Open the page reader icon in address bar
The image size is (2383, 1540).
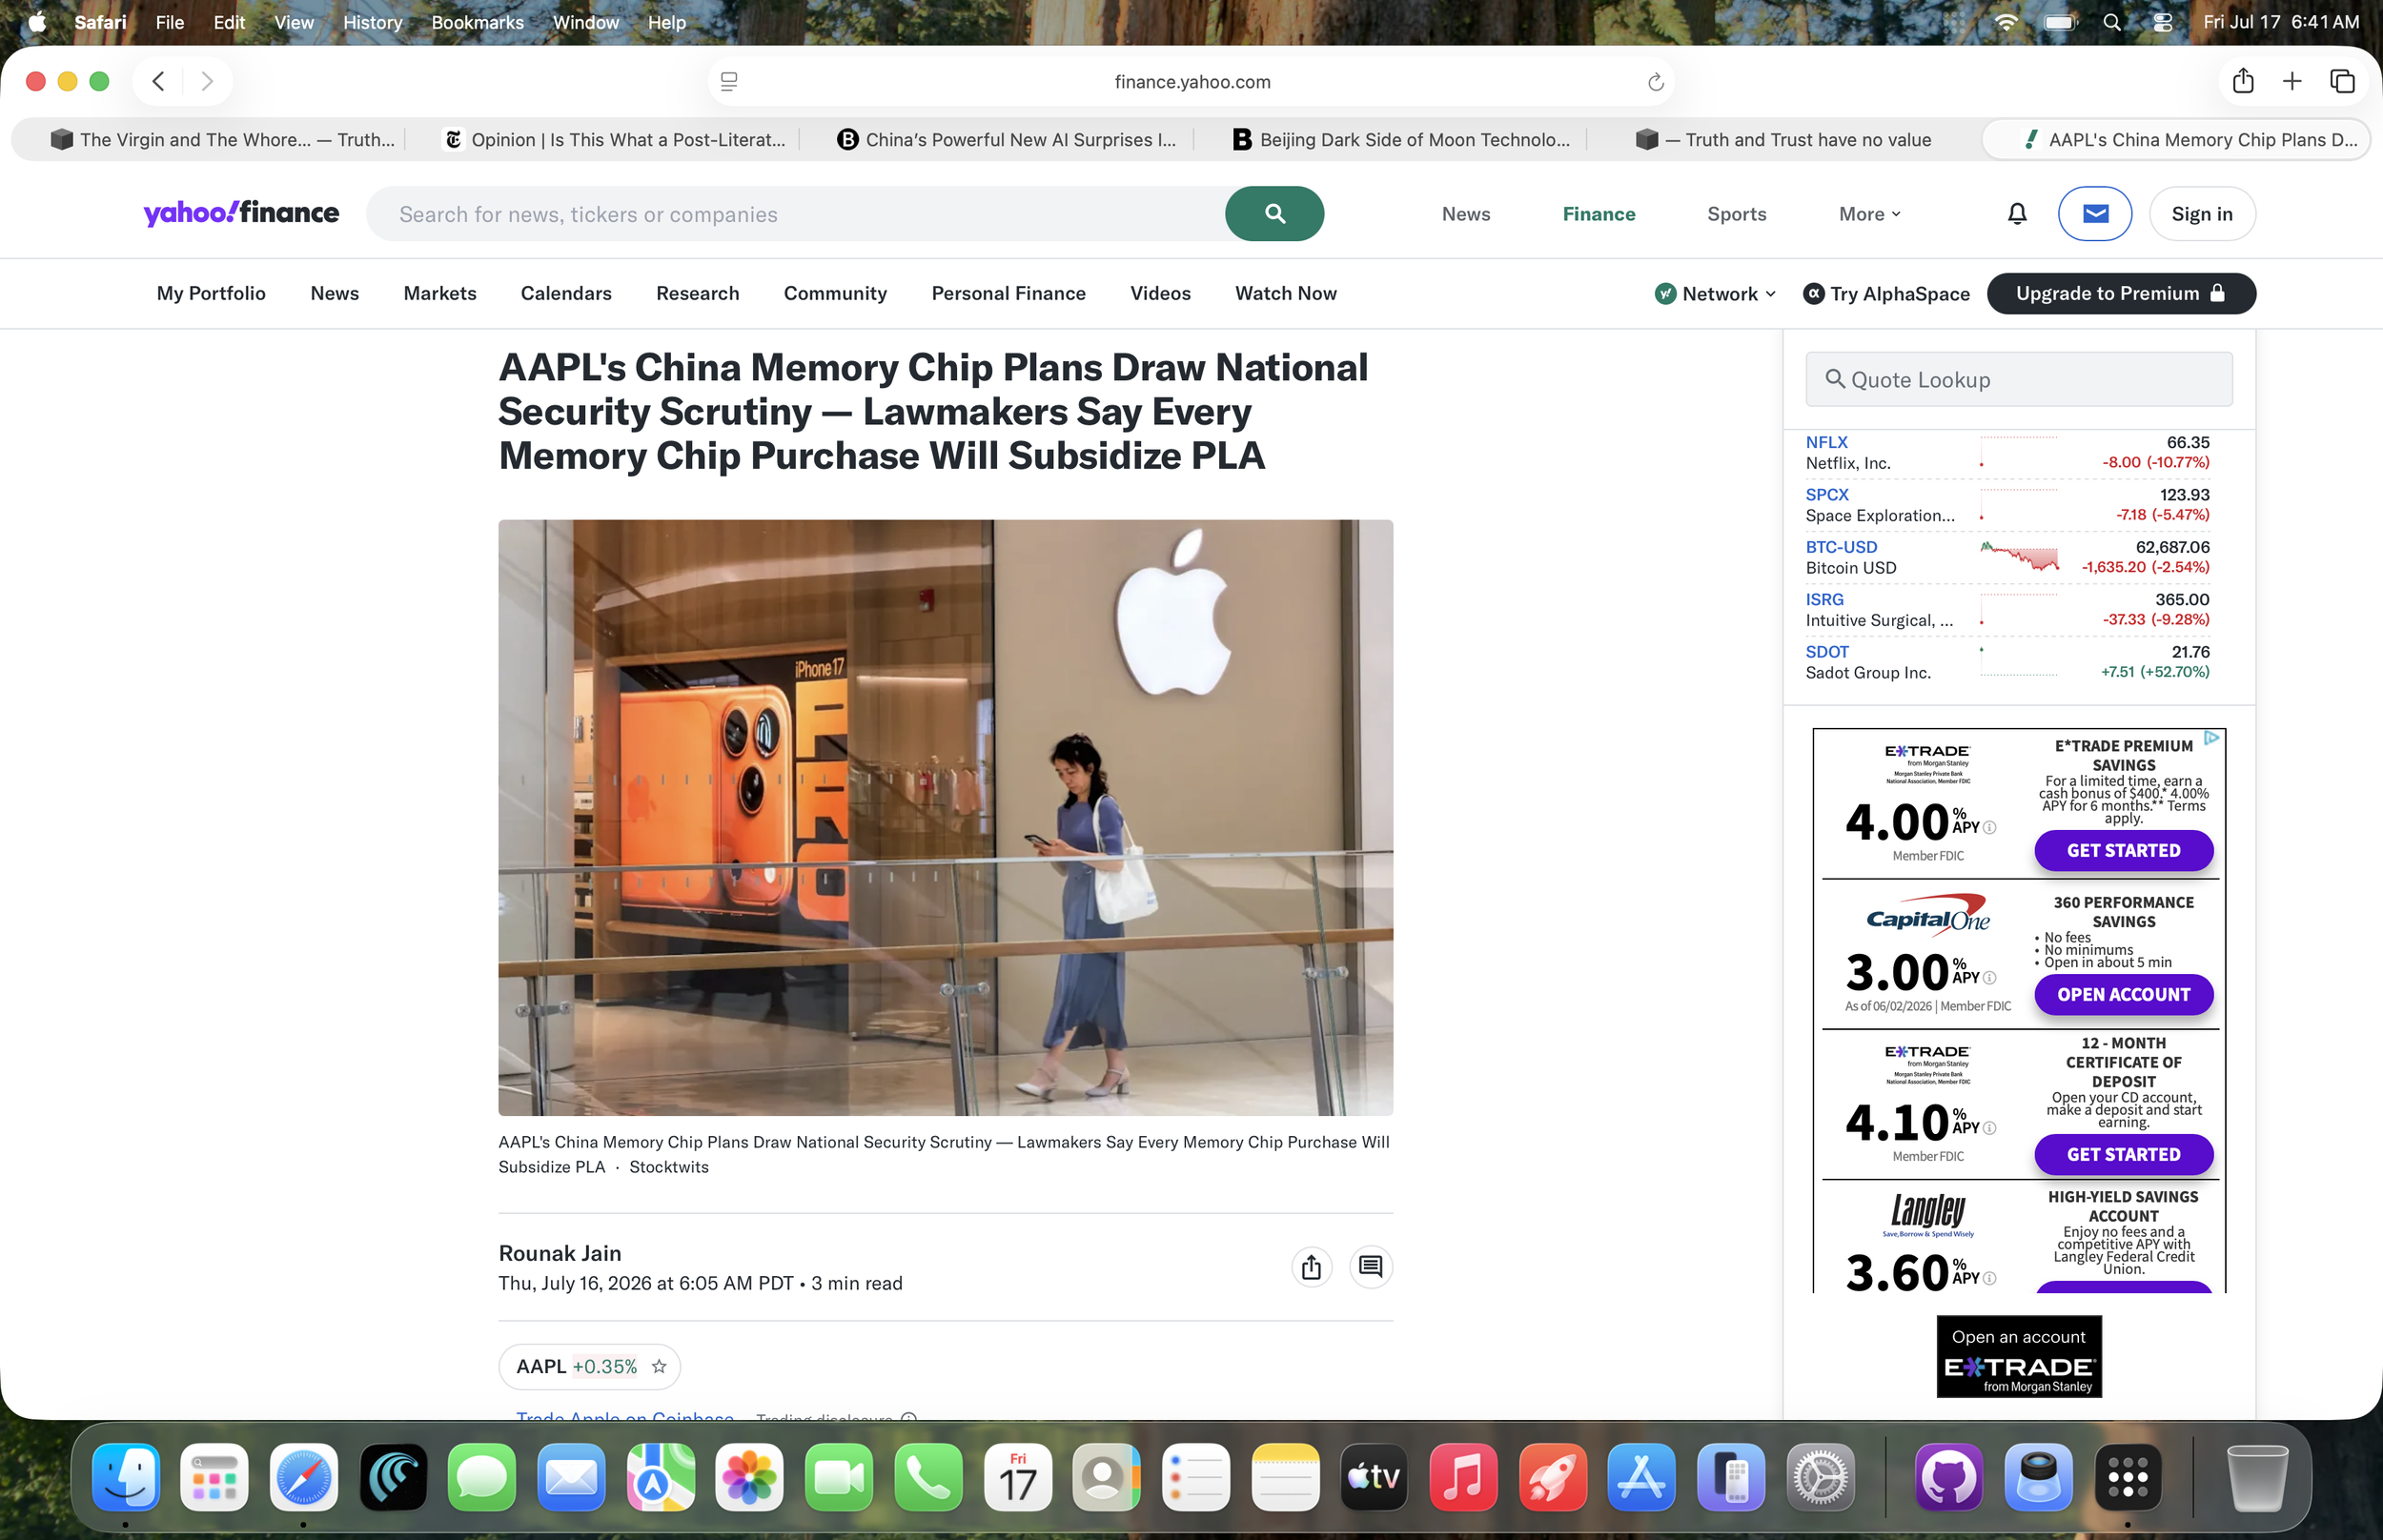point(729,82)
